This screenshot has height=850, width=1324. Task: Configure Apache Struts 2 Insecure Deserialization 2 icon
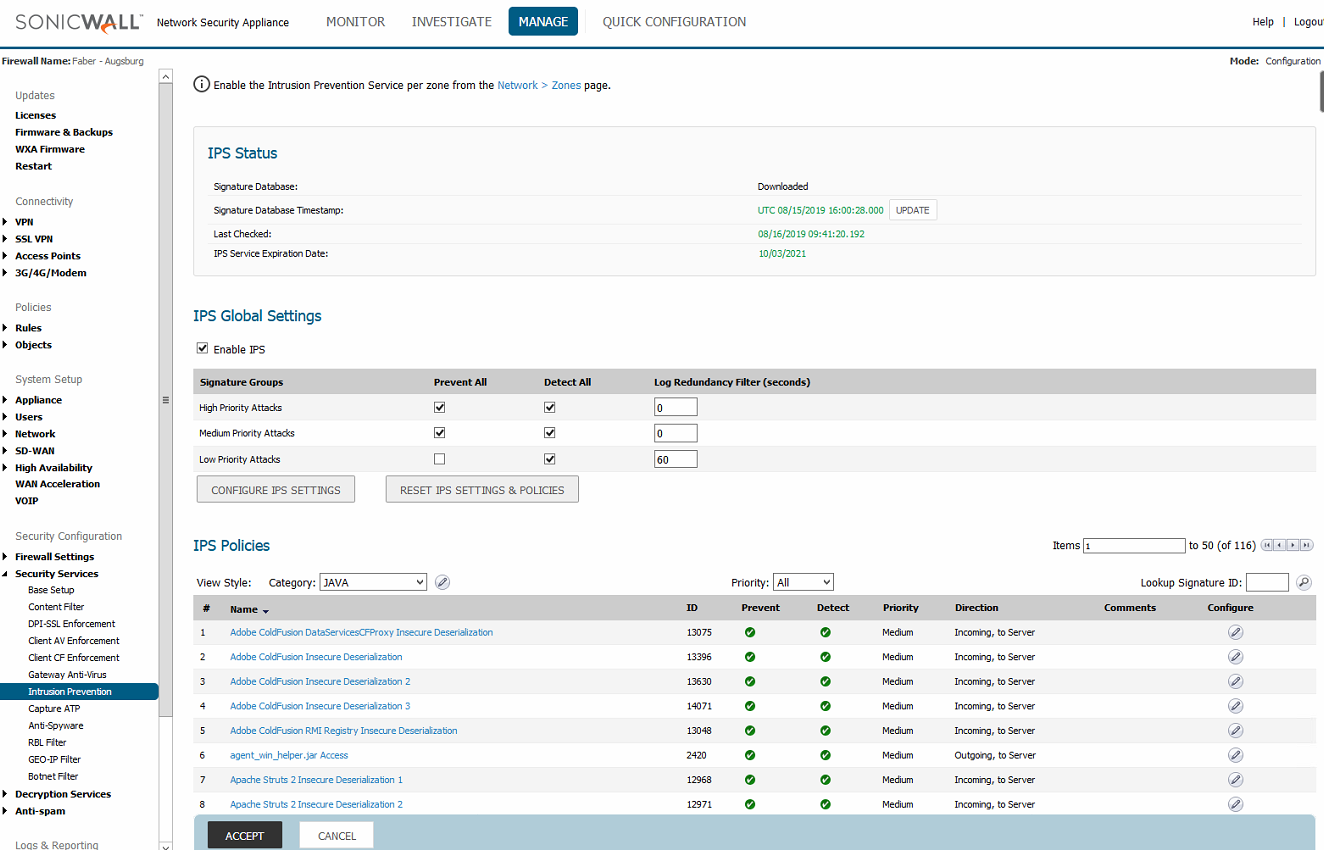[1235, 804]
